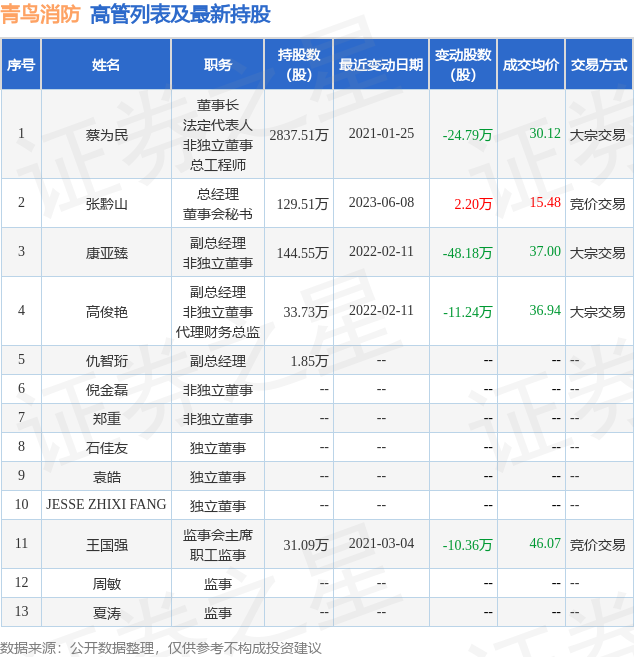634x657 pixels.
Task: Click the title 青鸟消防
Action: 40,14
